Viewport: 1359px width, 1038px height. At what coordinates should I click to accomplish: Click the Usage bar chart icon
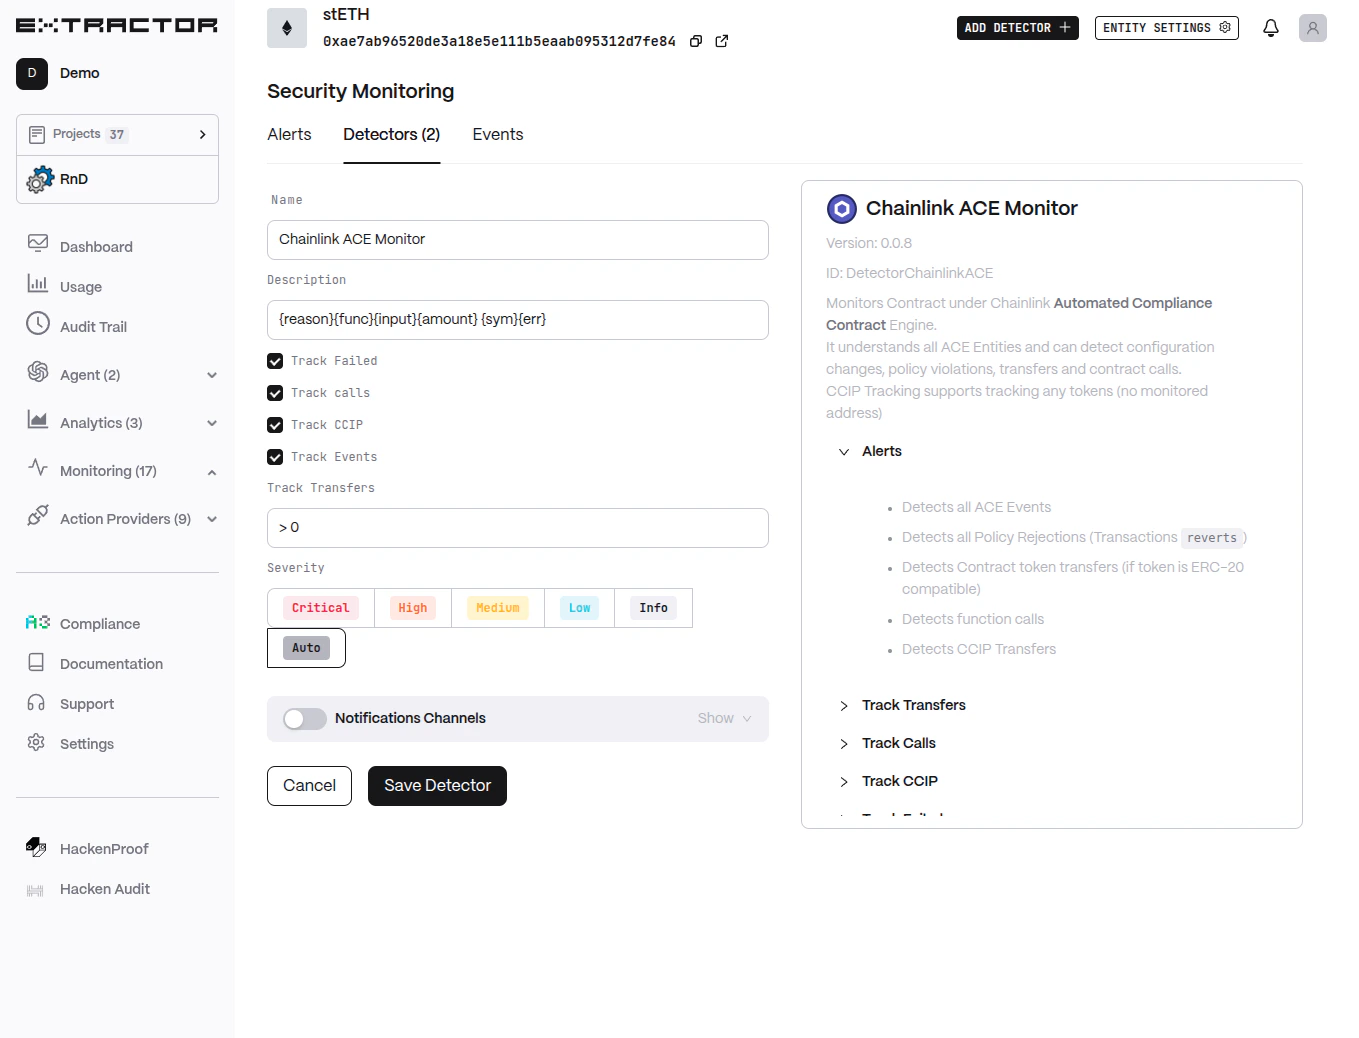pos(38,284)
